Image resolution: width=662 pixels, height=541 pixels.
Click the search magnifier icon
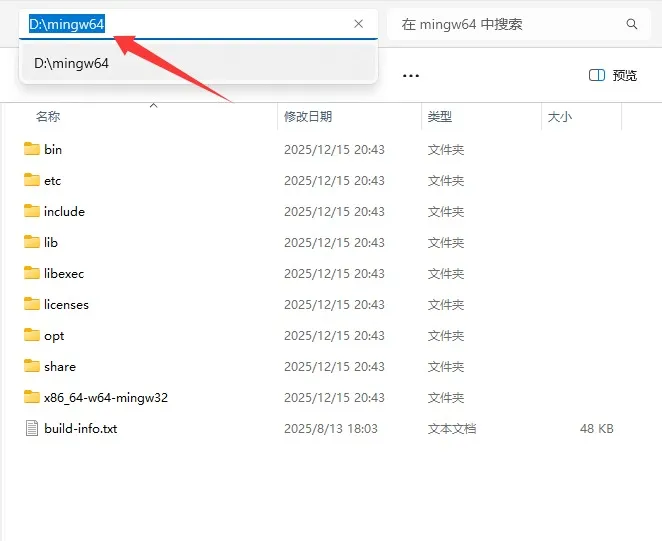click(632, 24)
